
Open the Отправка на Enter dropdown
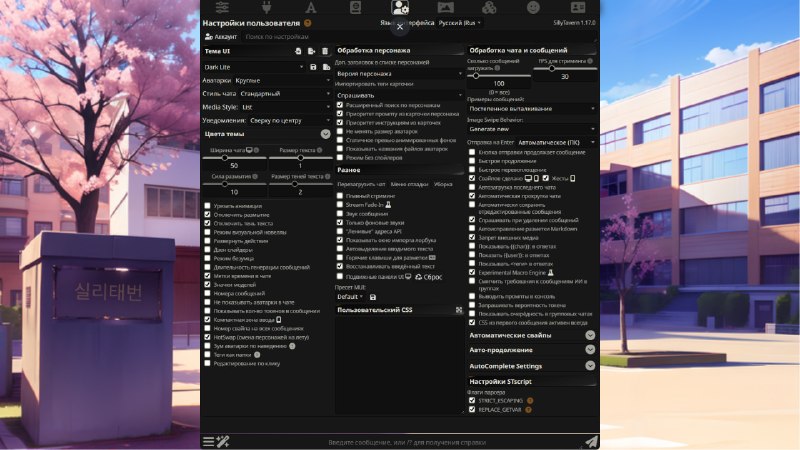pyautogui.click(x=556, y=142)
